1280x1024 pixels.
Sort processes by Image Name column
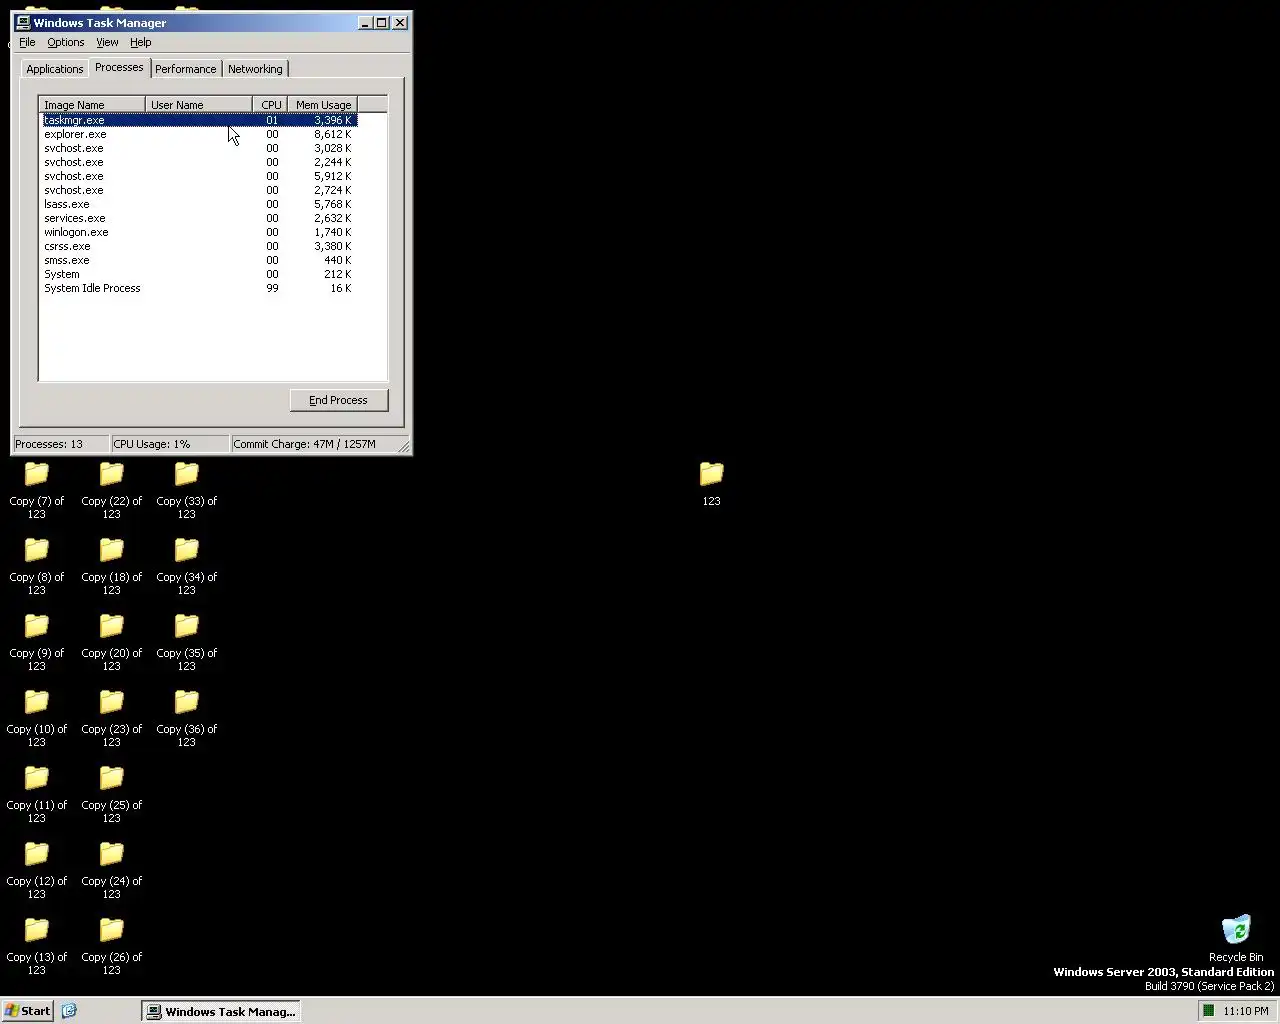pyautogui.click(x=92, y=104)
